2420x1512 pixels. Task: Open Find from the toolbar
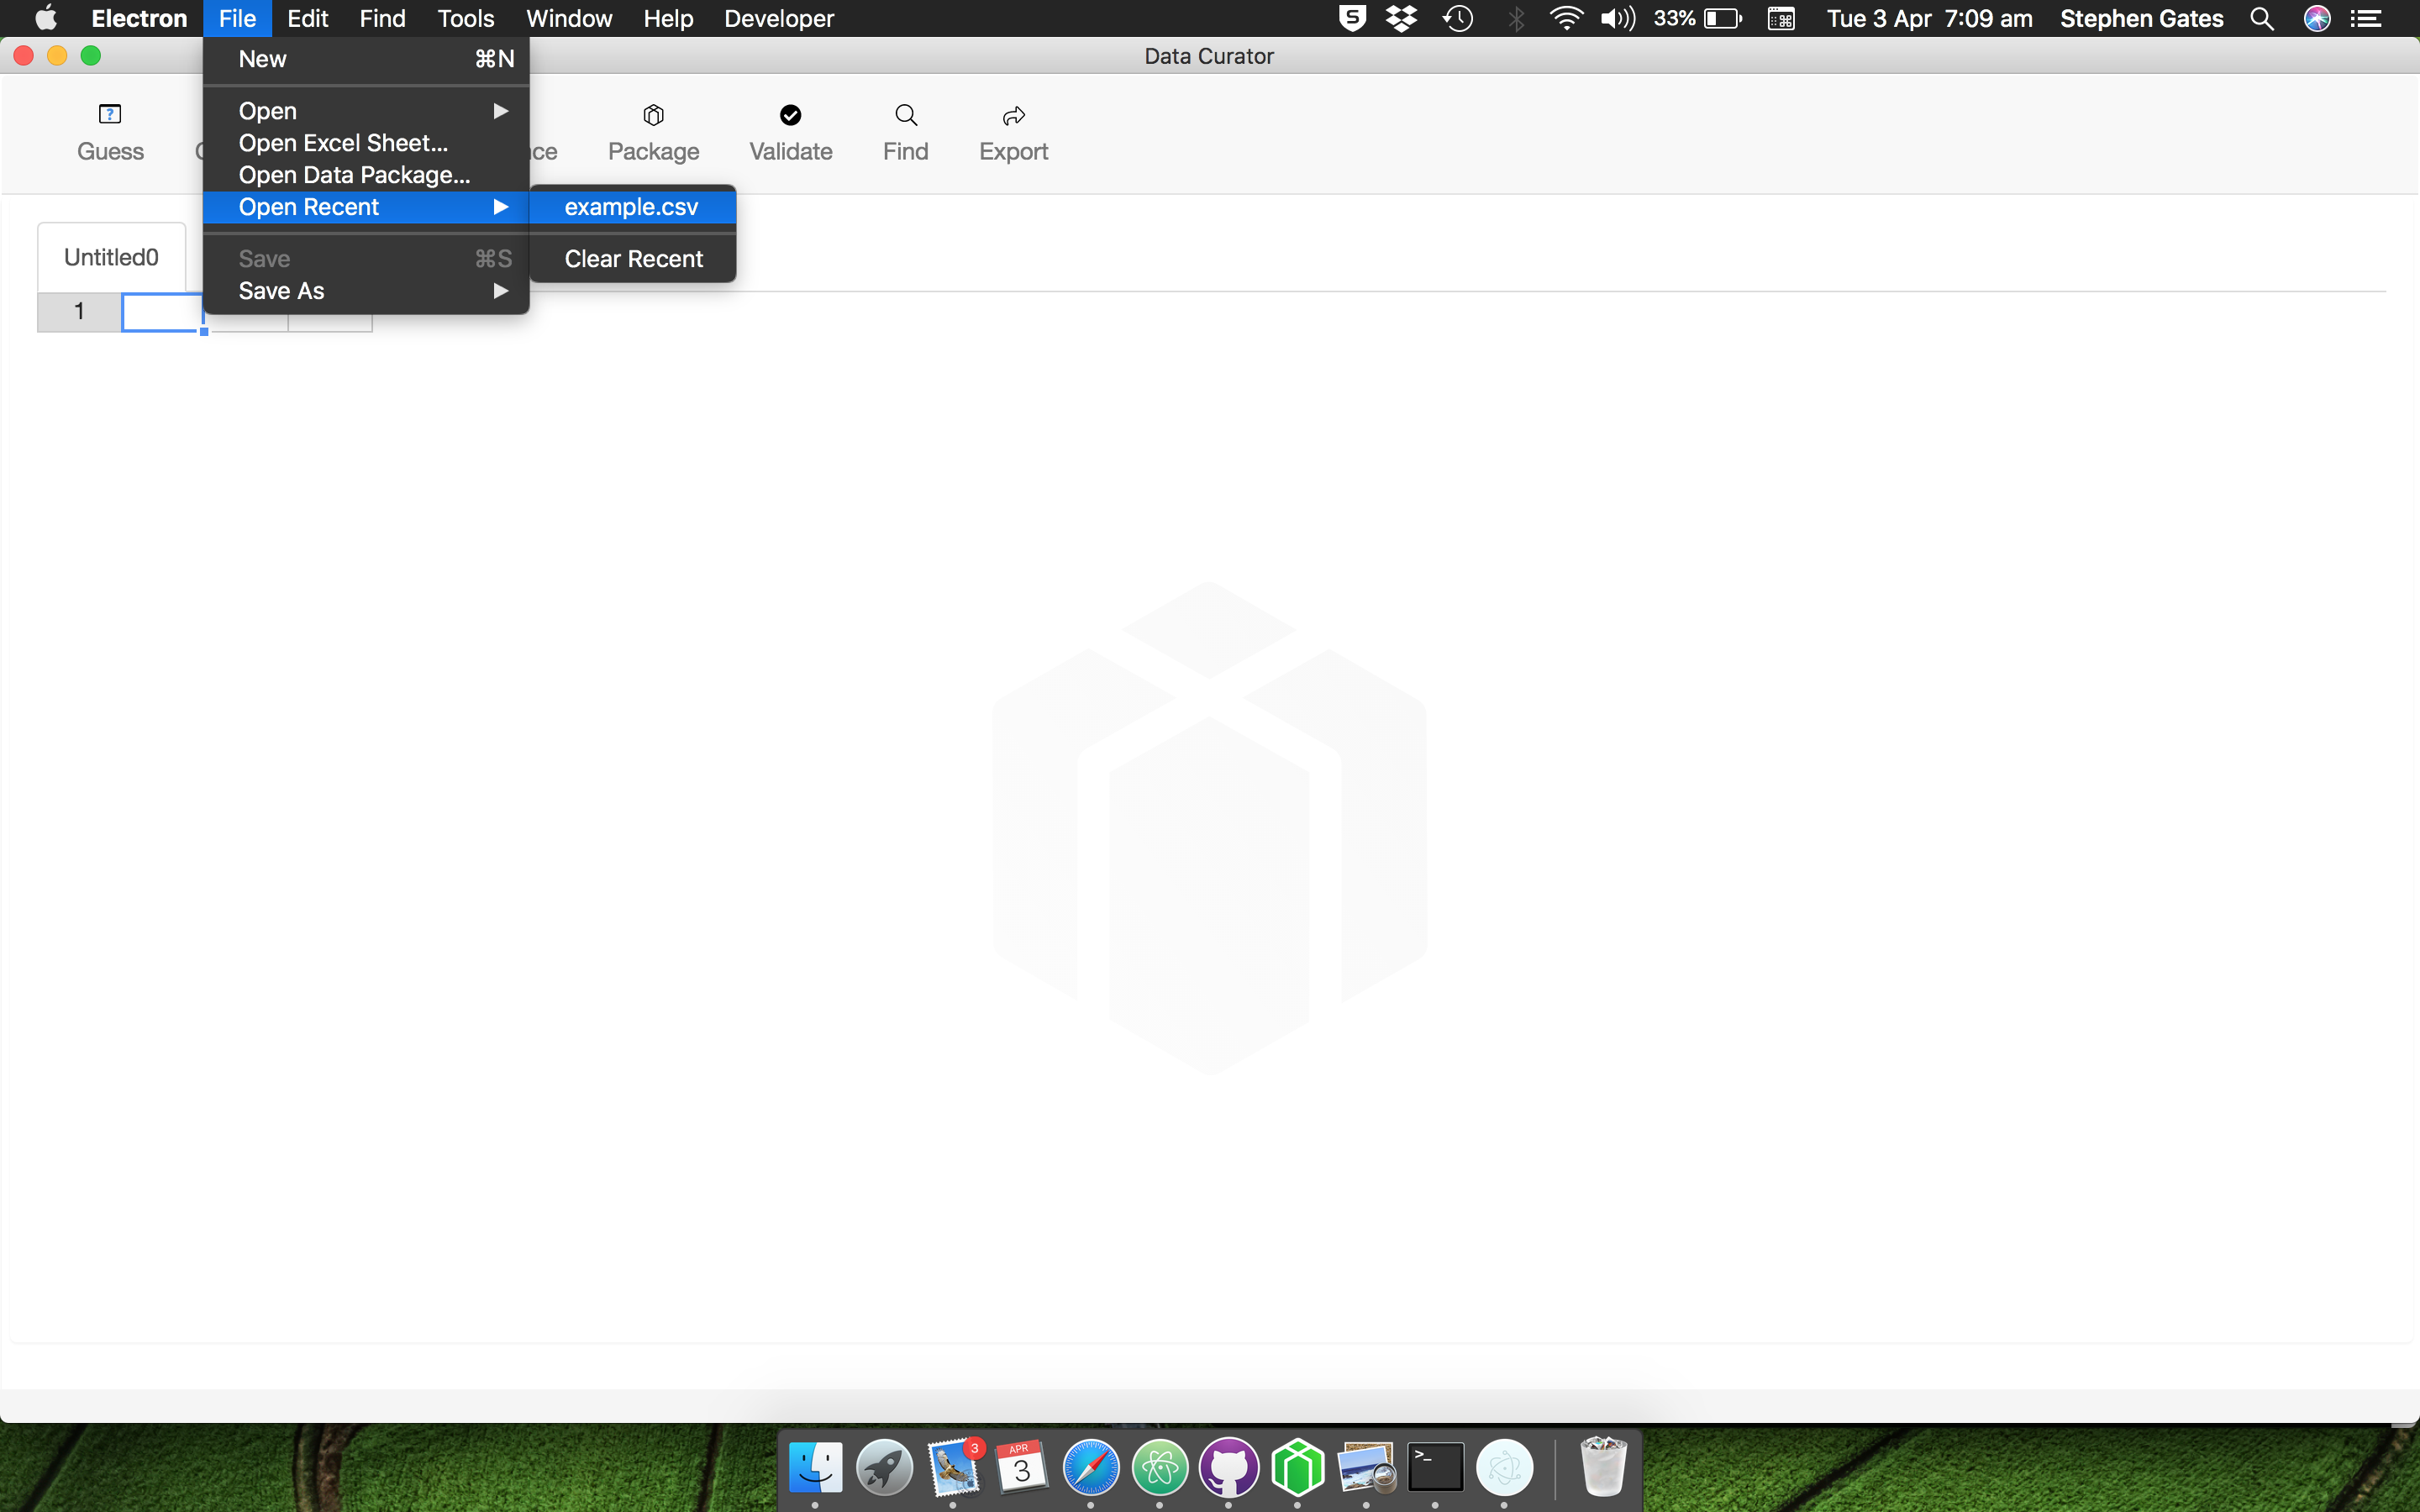click(x=905, y=132)
